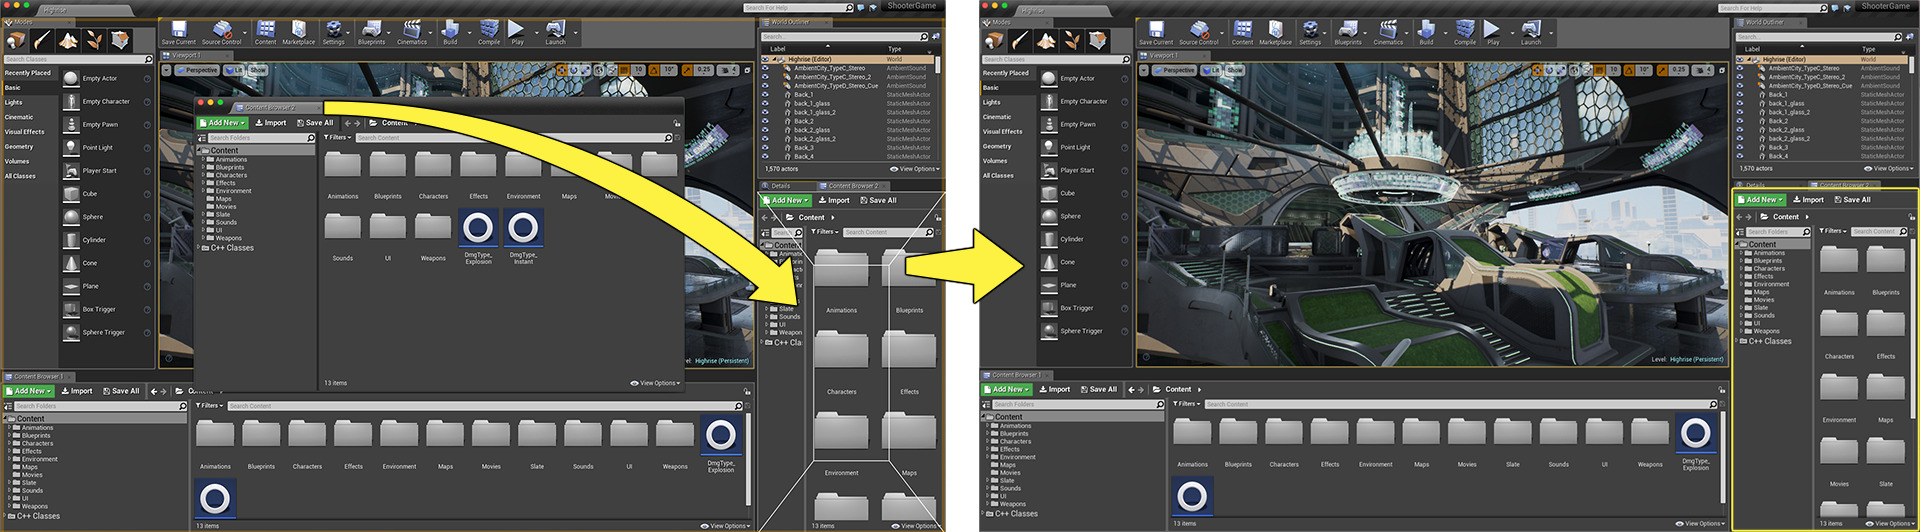Open Settings in the right editor toolbar
1920x532 pixels.
click(x=1310, y=32)
